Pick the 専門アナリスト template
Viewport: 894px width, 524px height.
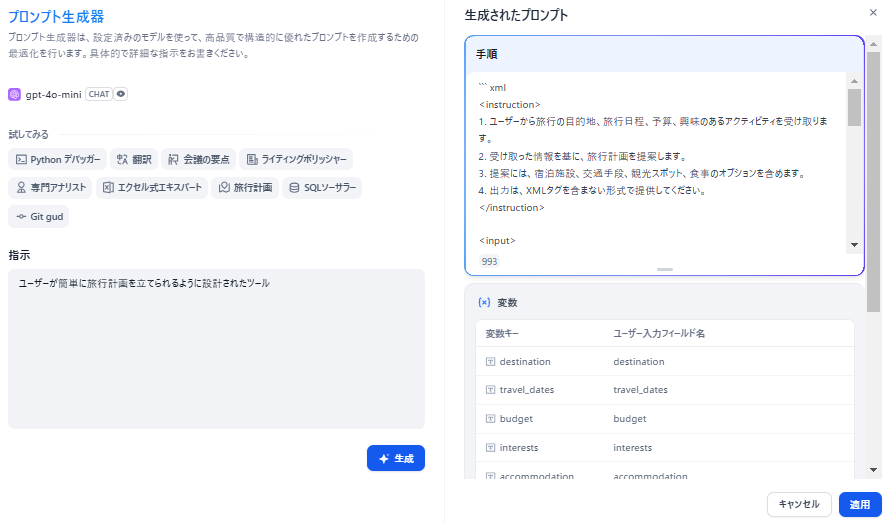(50, 188)
